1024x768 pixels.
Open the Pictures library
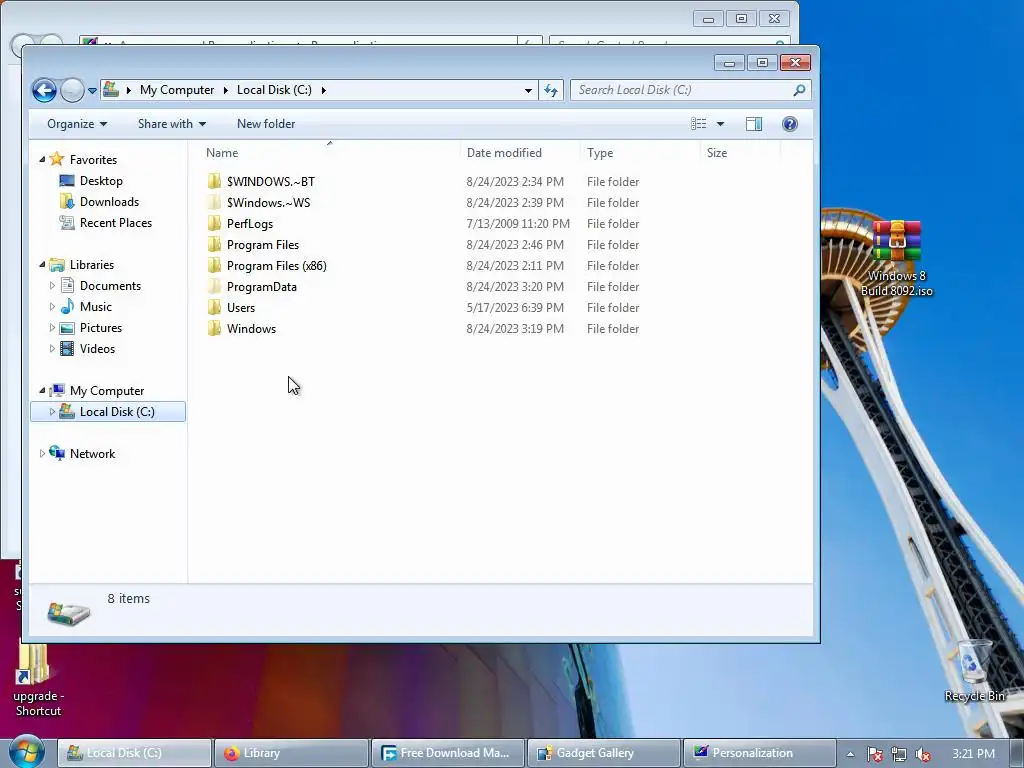tap(101, 328)
